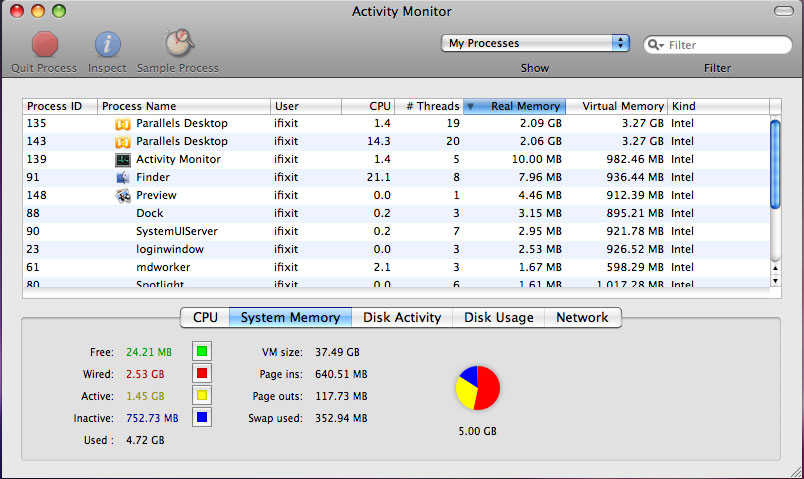Click the 982.46 MB virtual memory value

[x=635, y=159]
